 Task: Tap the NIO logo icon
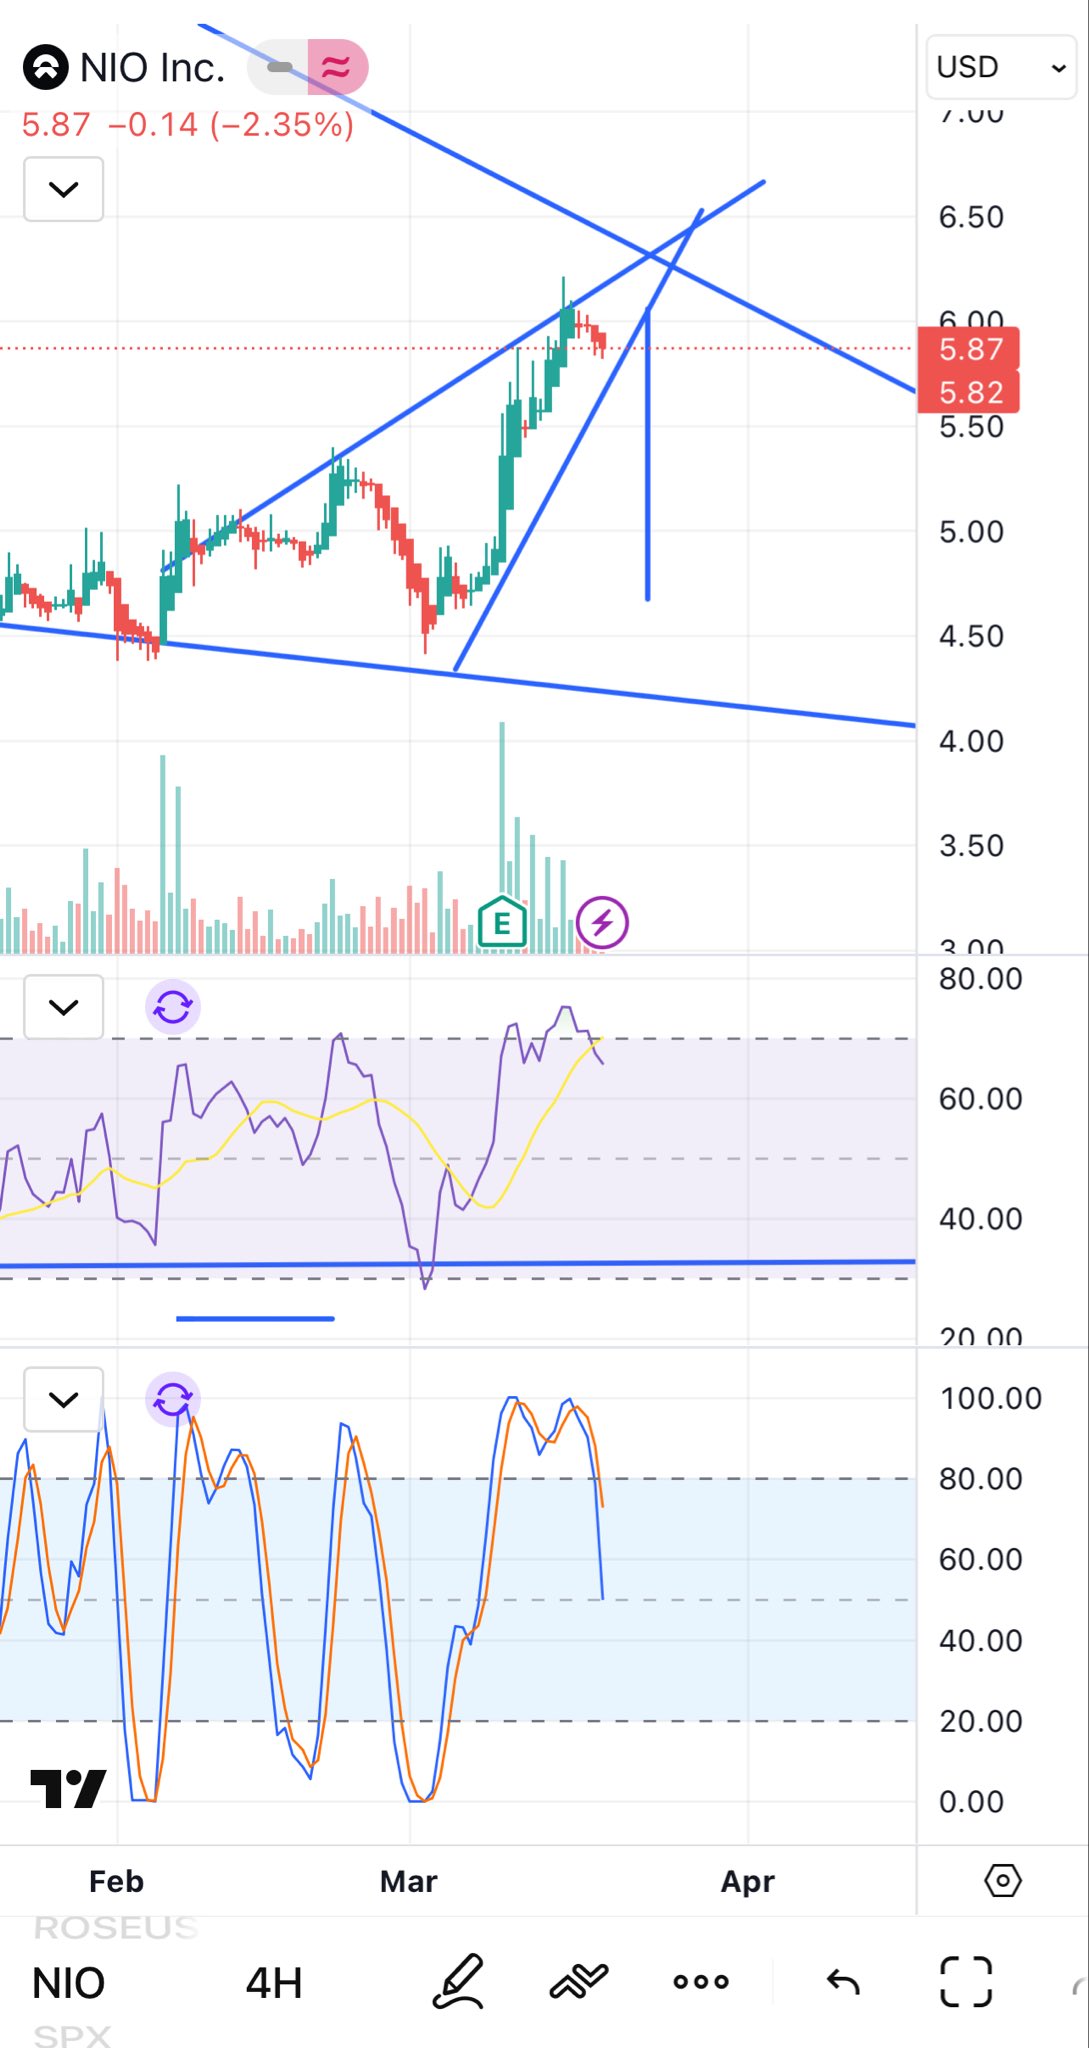pyautogui.click(x=46, y=68)
